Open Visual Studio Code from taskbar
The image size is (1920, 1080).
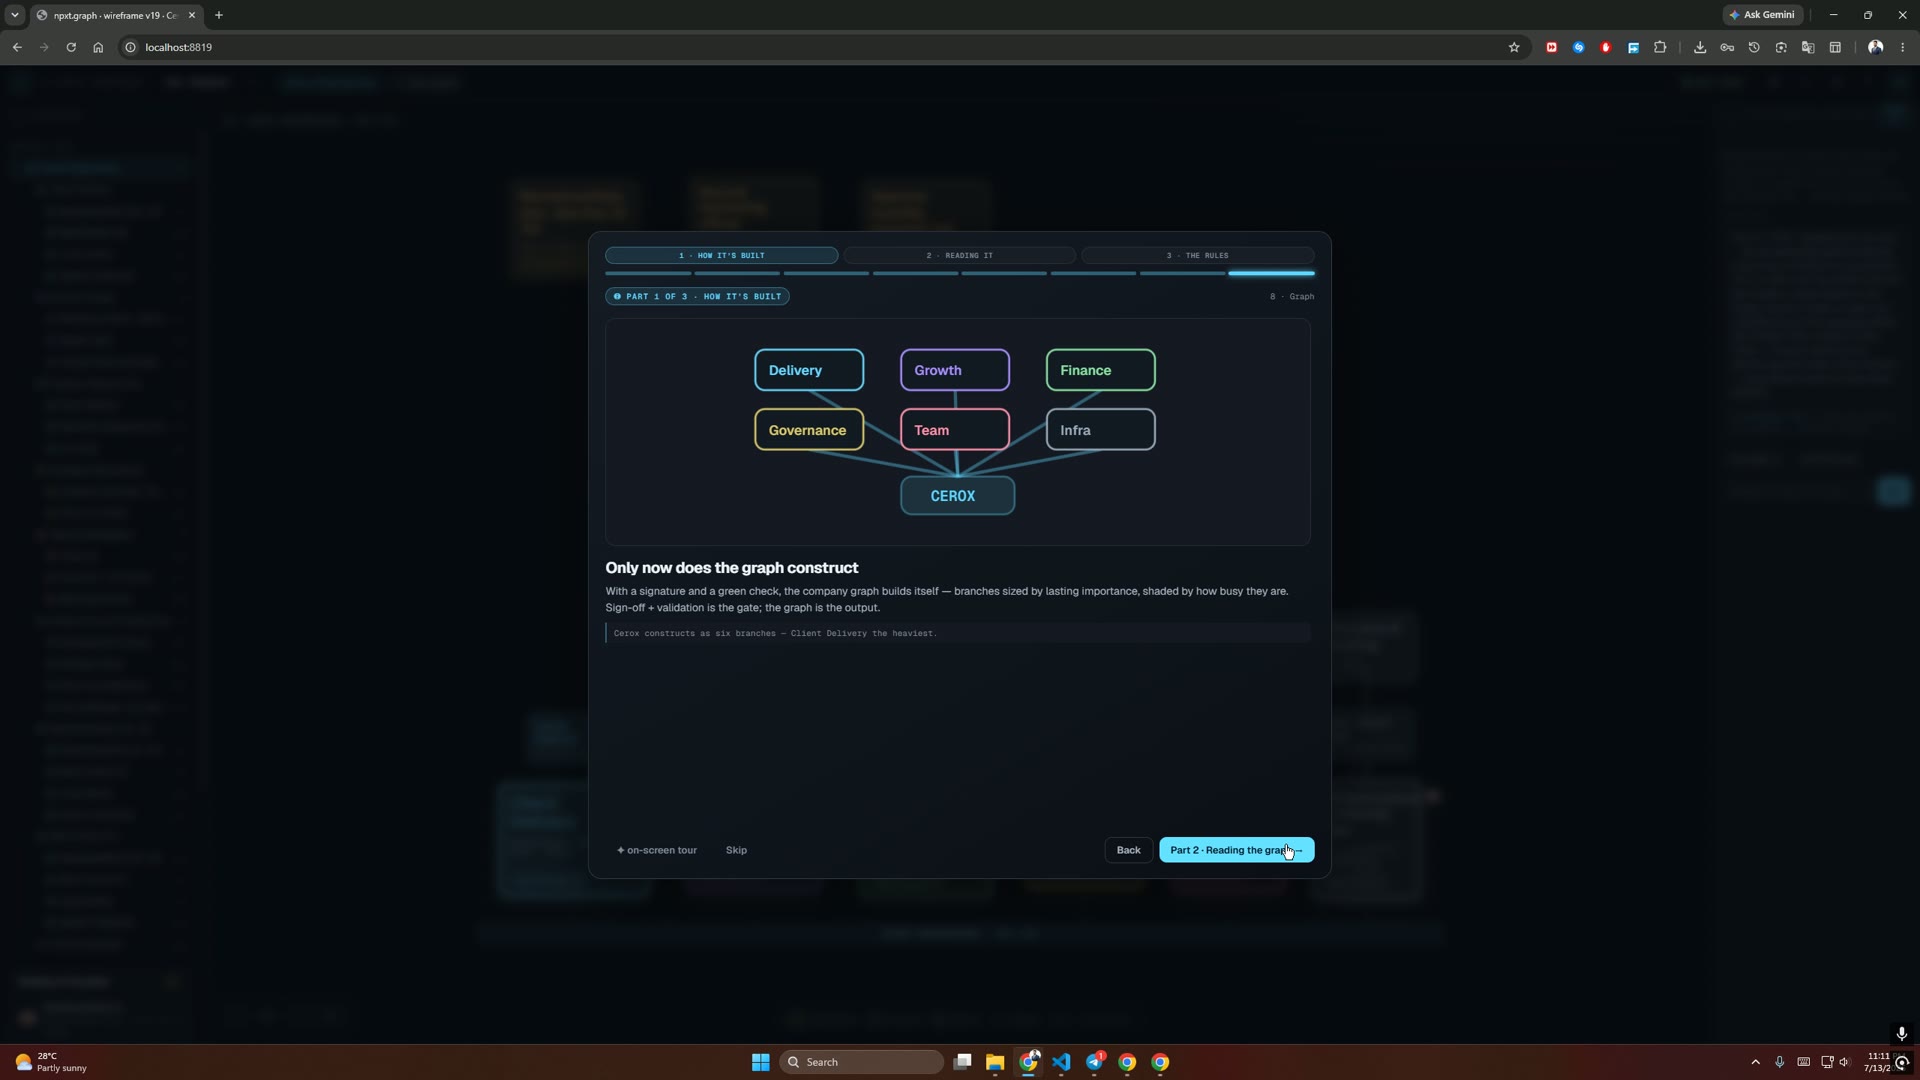click(x=1061, y=1062)
